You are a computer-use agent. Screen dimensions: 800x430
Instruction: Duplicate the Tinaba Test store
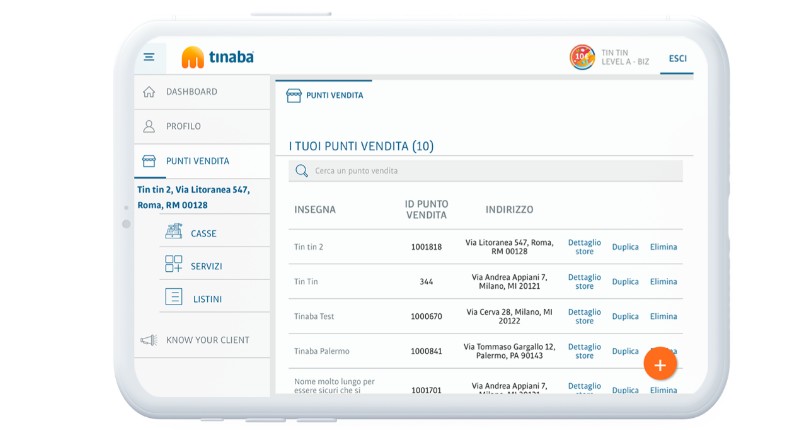(625, 316)
